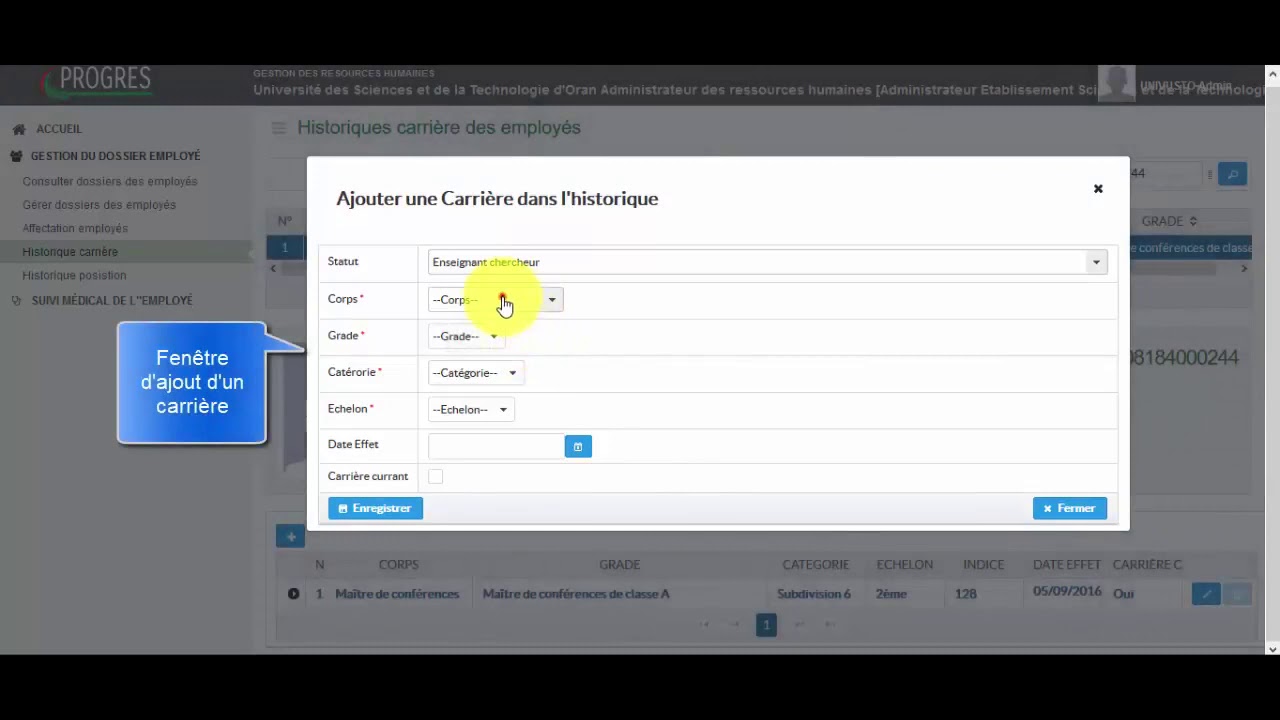The width and height of the screenshot is (1280, 720).
Task: Click the Date Effet input field
Action: click(x=496, y=446)
